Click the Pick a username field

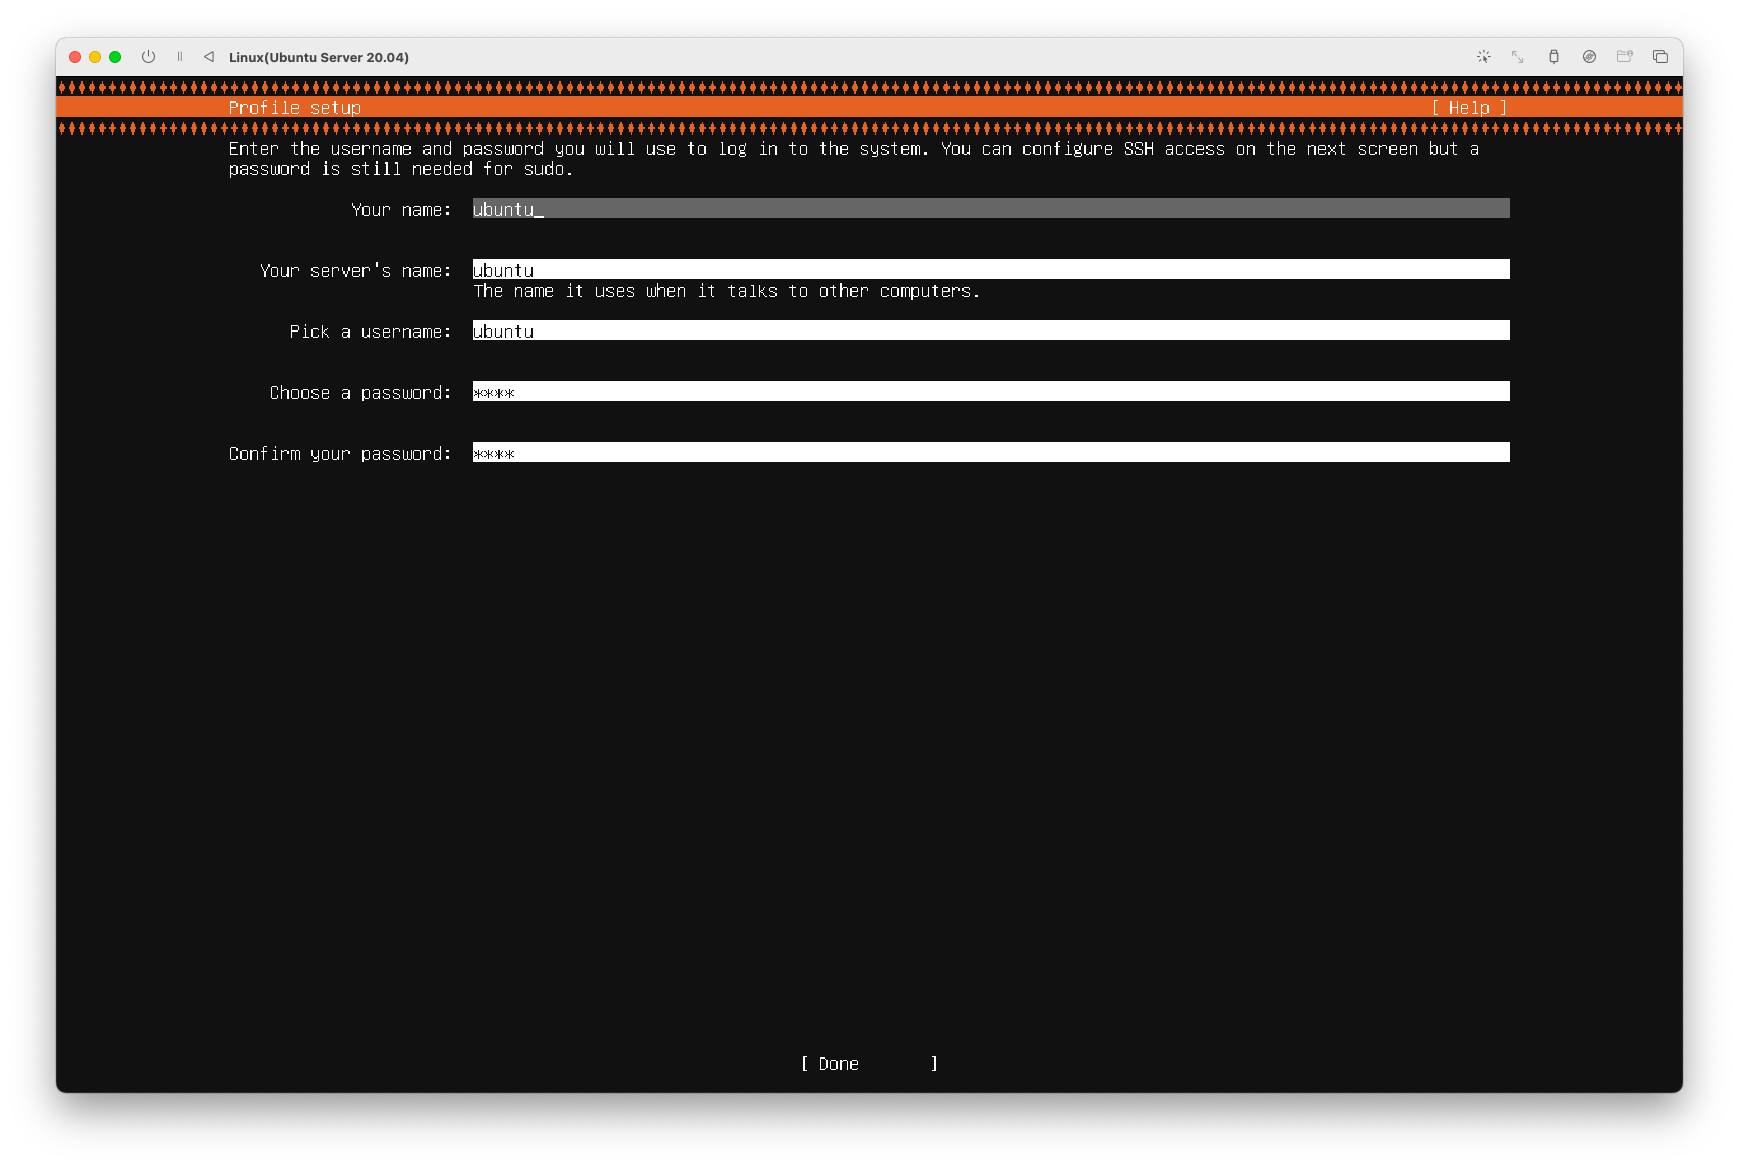point(991,330)
